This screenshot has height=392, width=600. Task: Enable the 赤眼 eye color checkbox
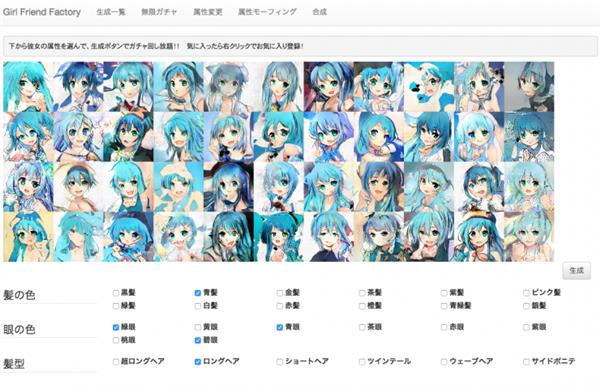(x=444, y=327)
